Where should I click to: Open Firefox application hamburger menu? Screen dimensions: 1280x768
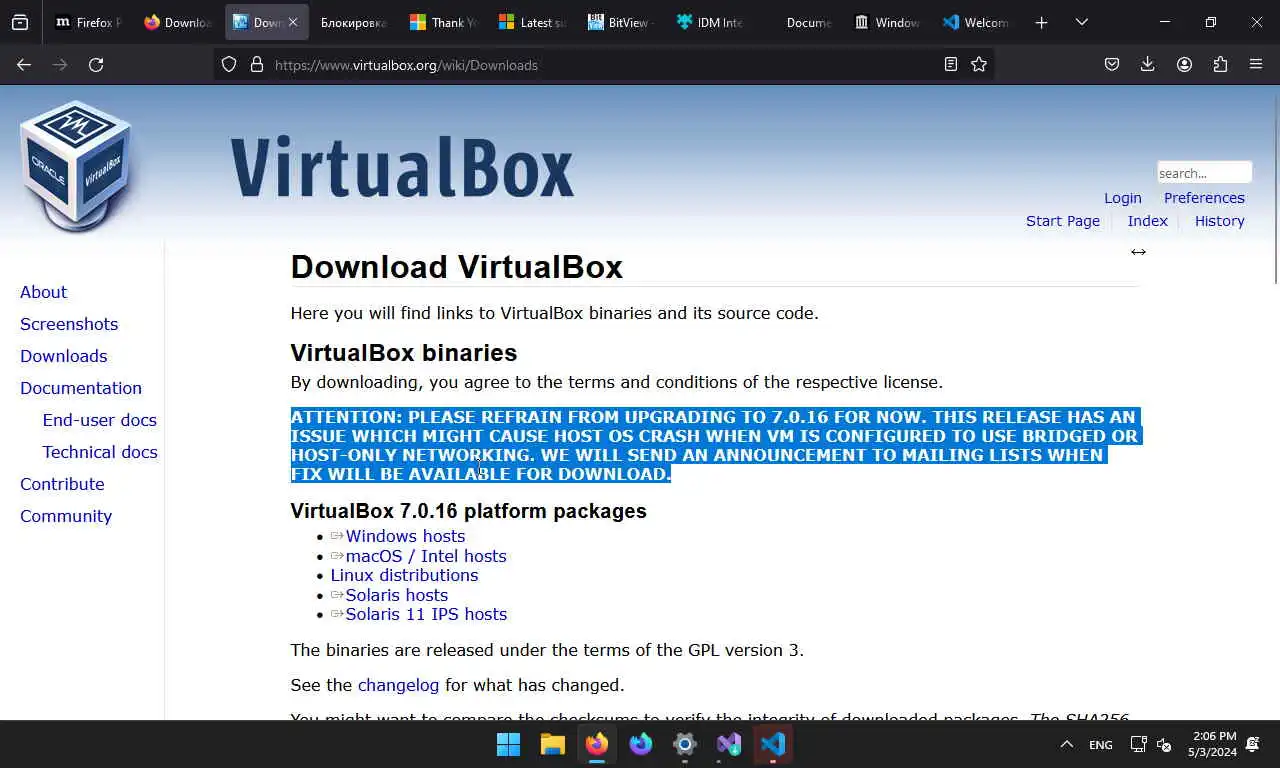(x=1256, y=64)
